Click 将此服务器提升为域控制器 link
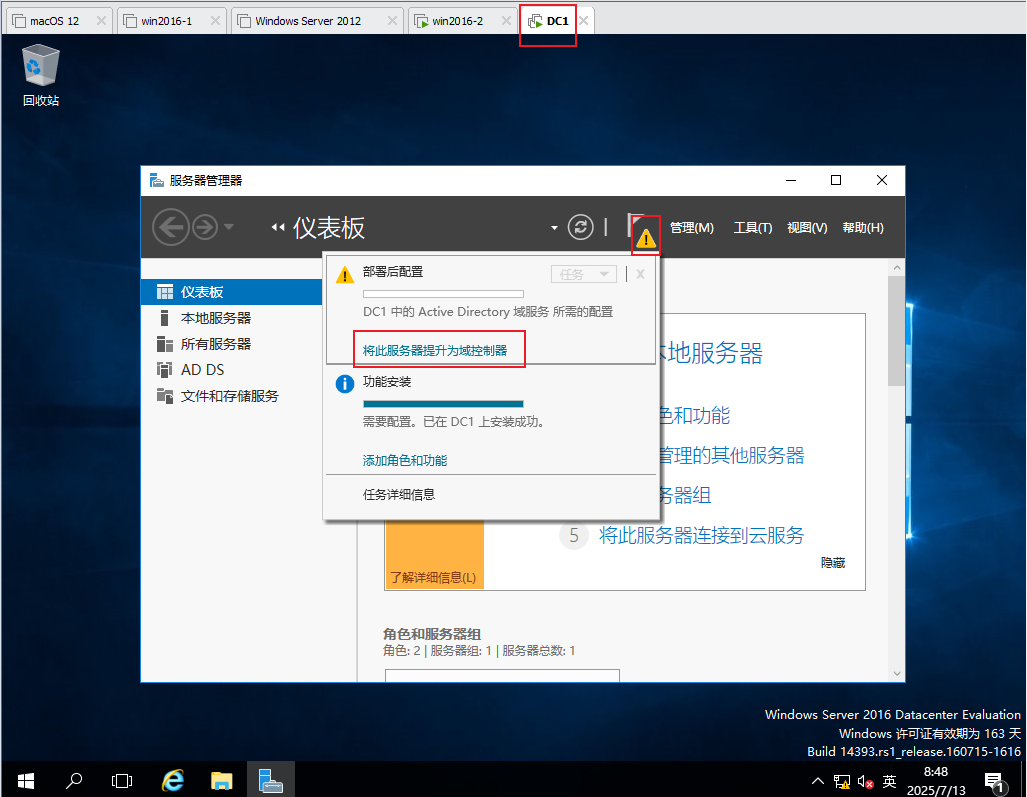The width and height of the screenshot is (1027, 797). (435, 351)
